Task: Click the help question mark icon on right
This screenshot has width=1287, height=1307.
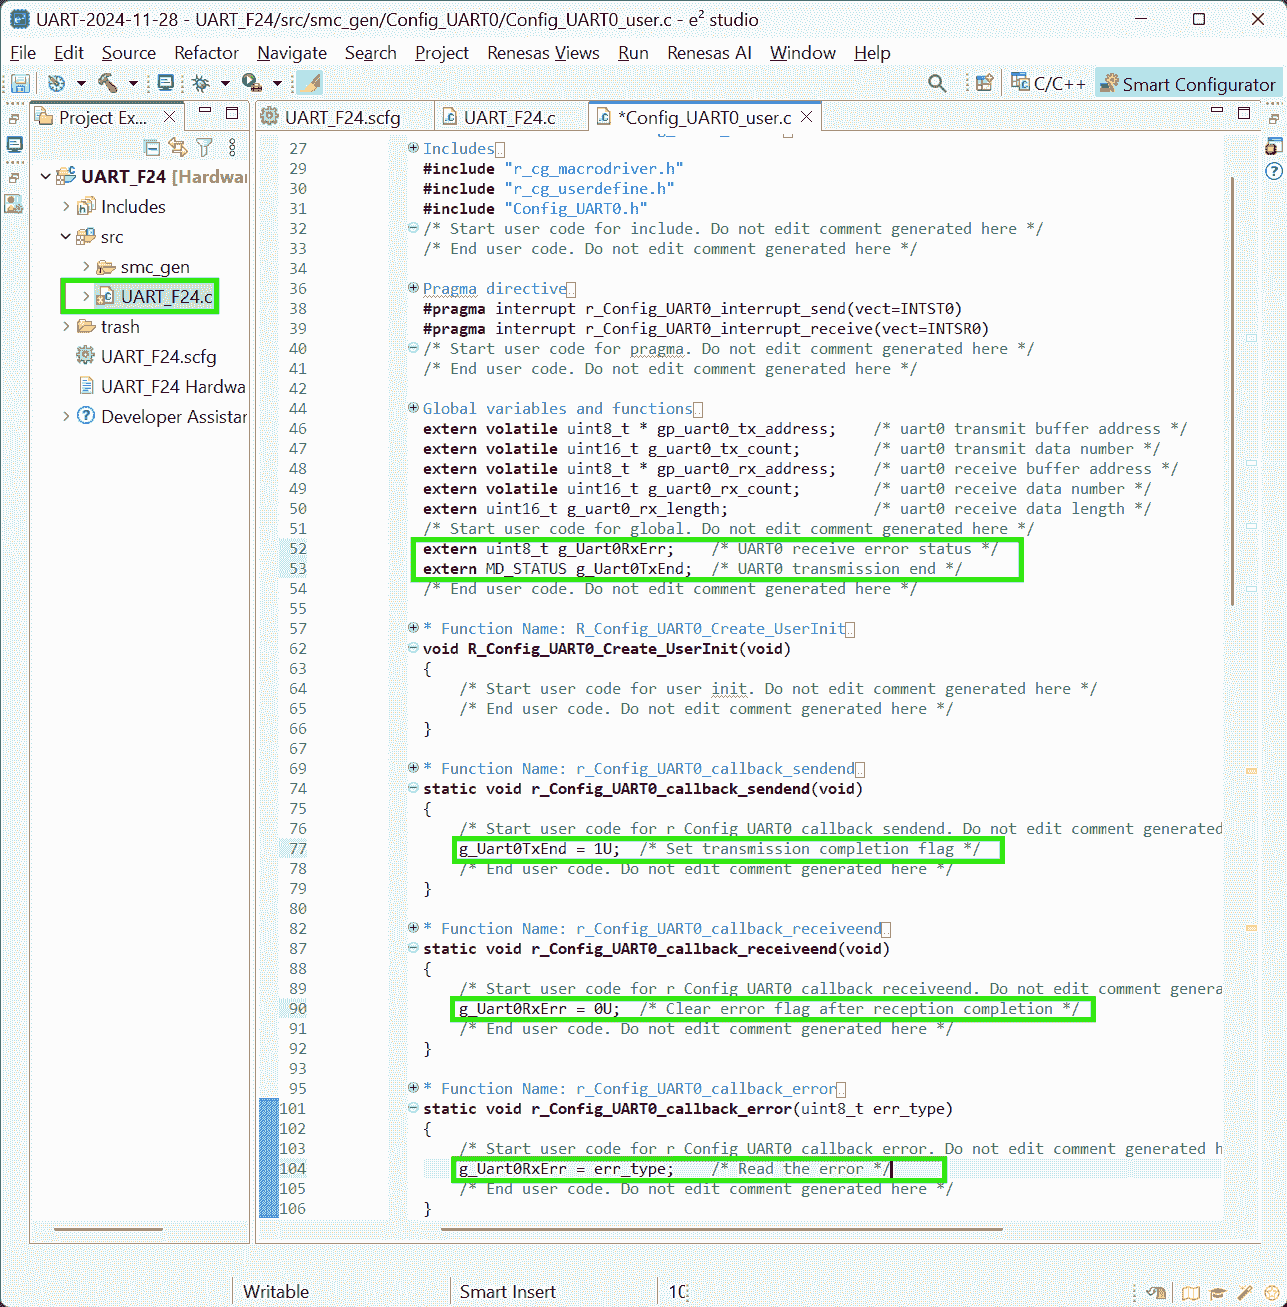Action: coord(1273,171)
